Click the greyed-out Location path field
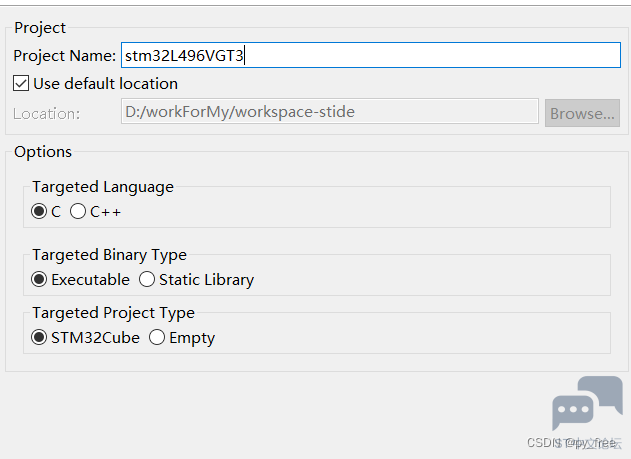 click(330, 112)
